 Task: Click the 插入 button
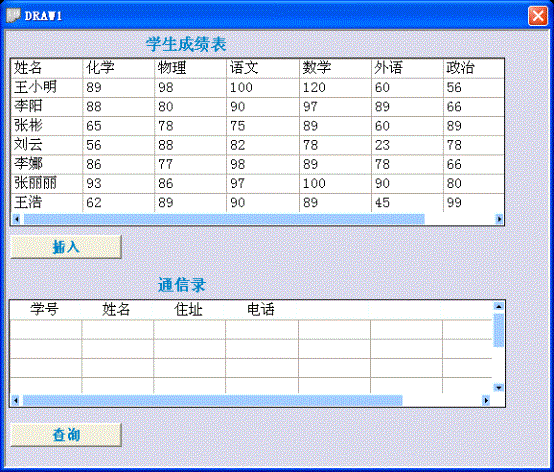coord(66,247)
